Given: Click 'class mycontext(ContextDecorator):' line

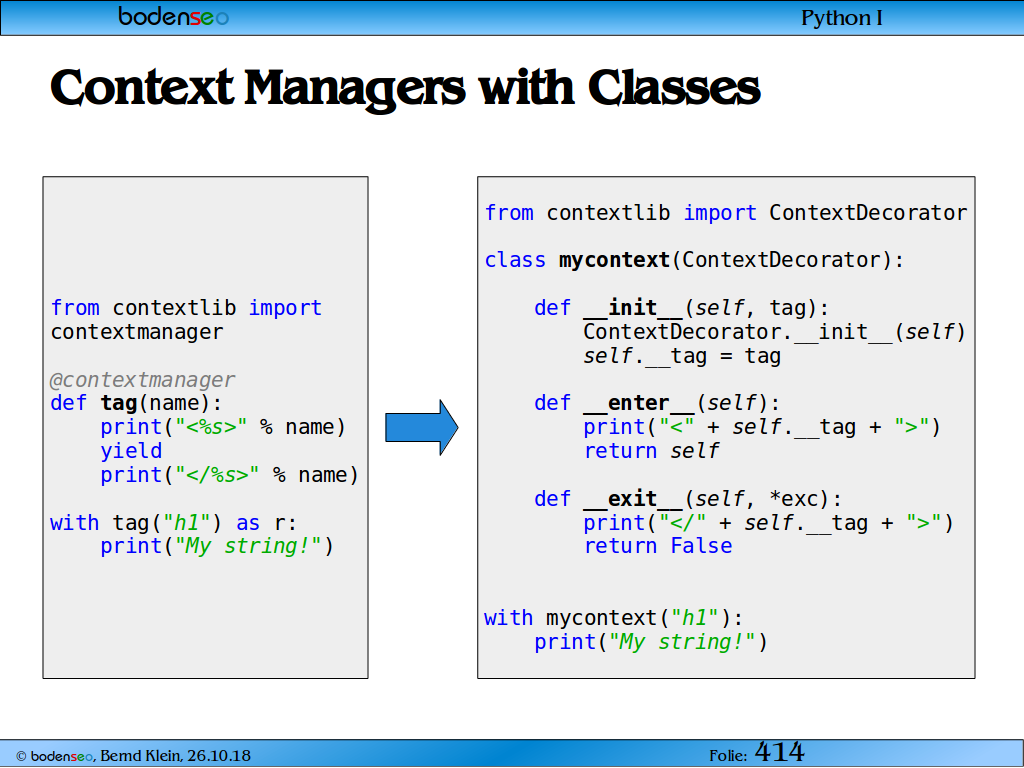Looking at the screenshot, I should point(694,260).
